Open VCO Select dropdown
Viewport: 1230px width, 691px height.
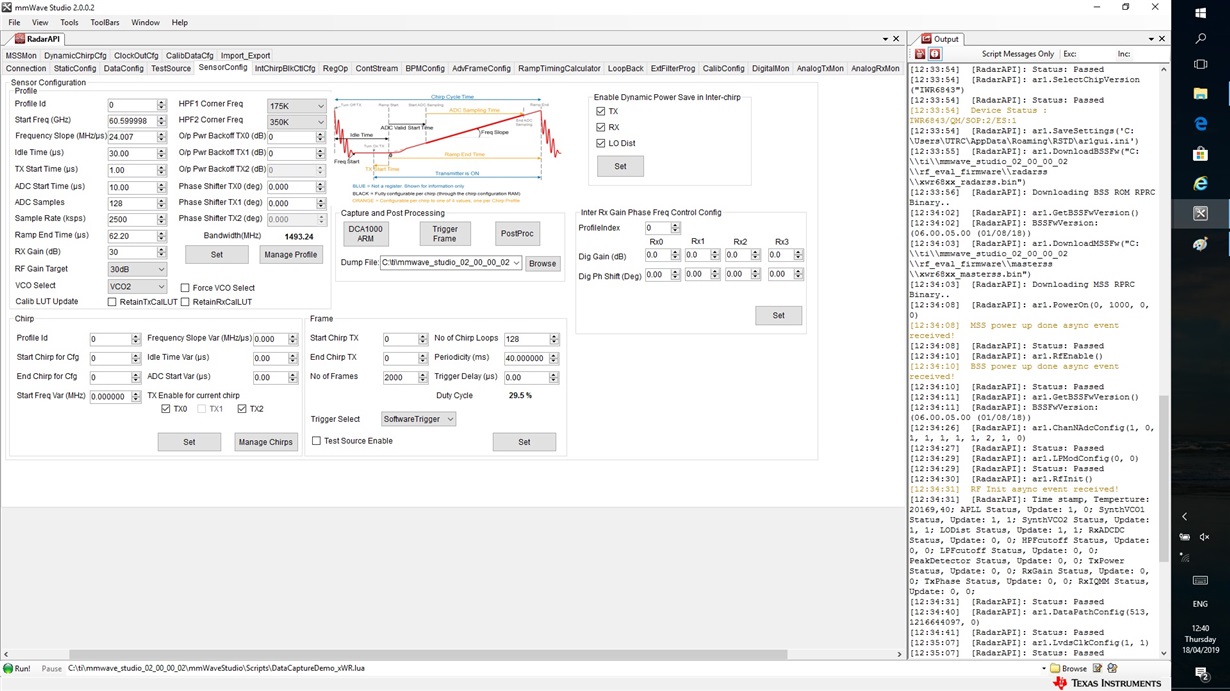(137, 285)
